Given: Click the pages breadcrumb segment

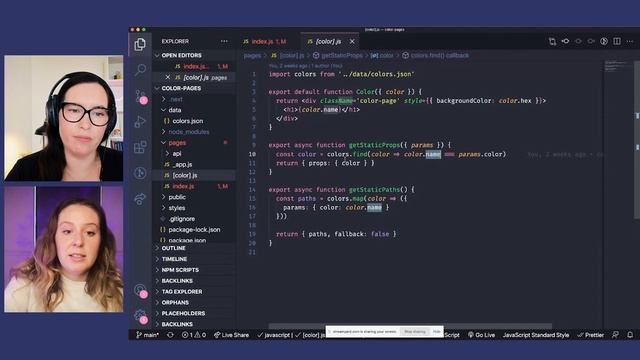Looking at the screenshot, I should [252, 56].
